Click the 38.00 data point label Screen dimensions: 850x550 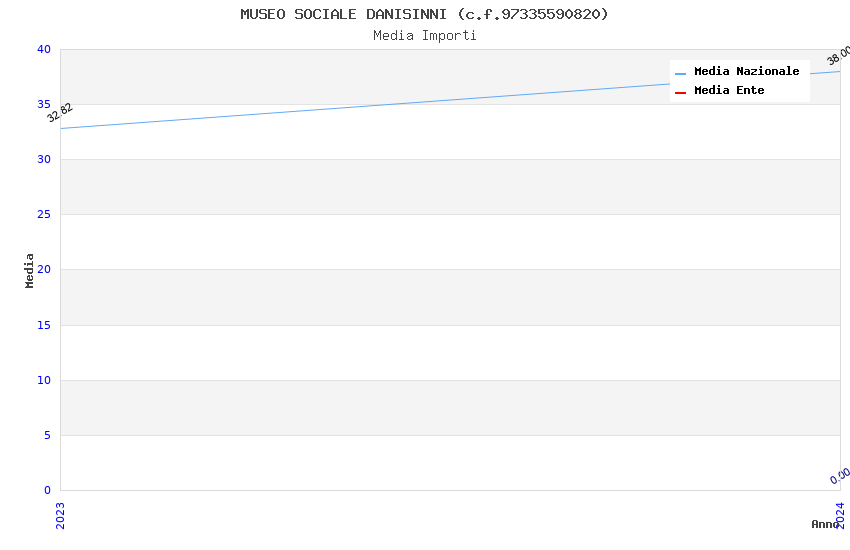[838, 56]
